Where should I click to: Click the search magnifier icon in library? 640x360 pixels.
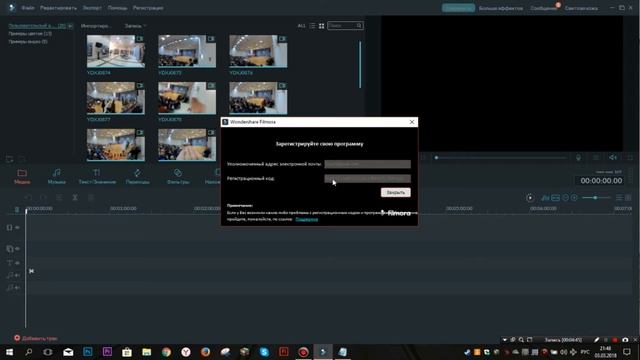359,26
